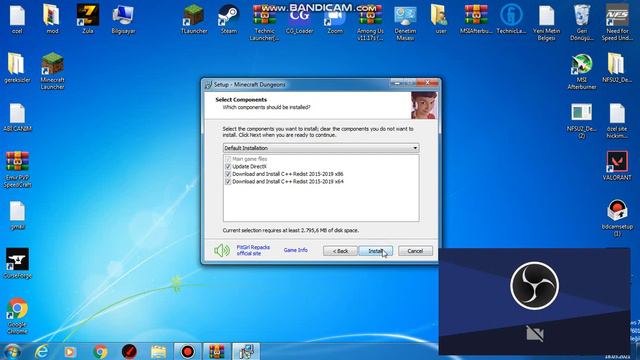Image resolution: width=640 pixels, height=360 pixels.
Task: Open the Among Us archive icon
Action: pos(370,22)
